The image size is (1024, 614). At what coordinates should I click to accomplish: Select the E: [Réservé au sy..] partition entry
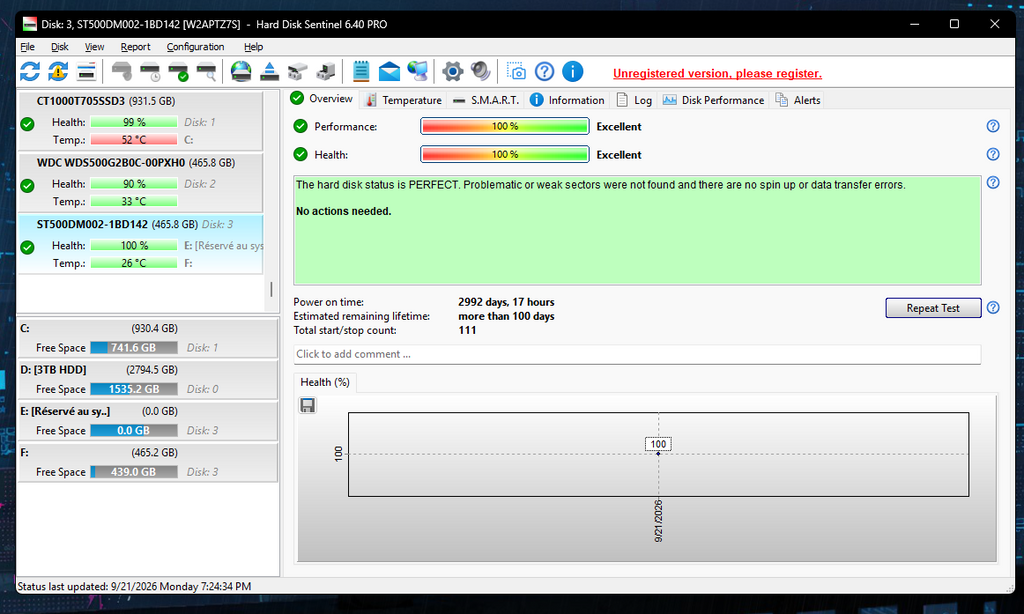[148, 421]
